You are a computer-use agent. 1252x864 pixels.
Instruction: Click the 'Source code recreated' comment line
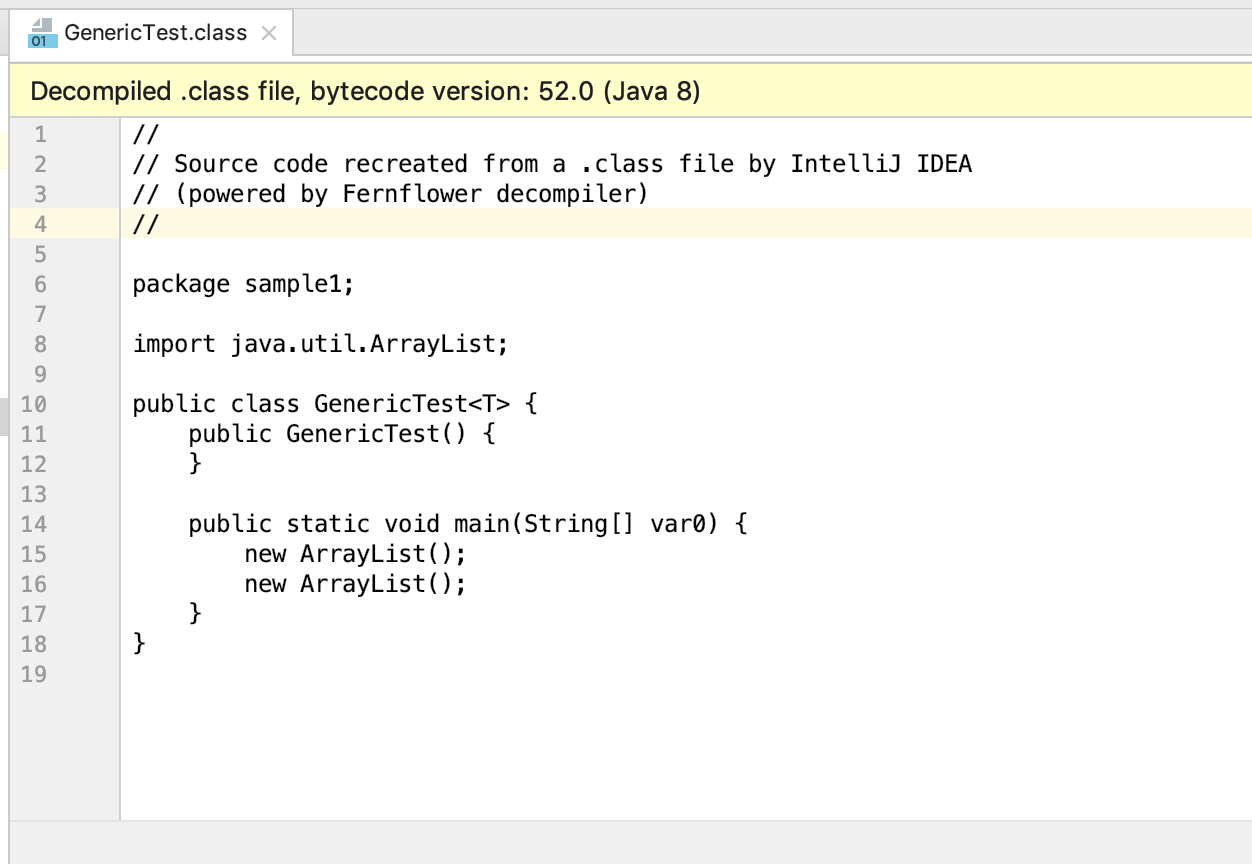click(552, 164)
